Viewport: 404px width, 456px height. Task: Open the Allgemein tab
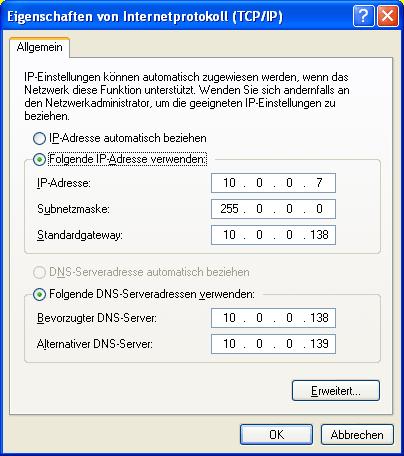pyautogui.click(x=40, y=47)
